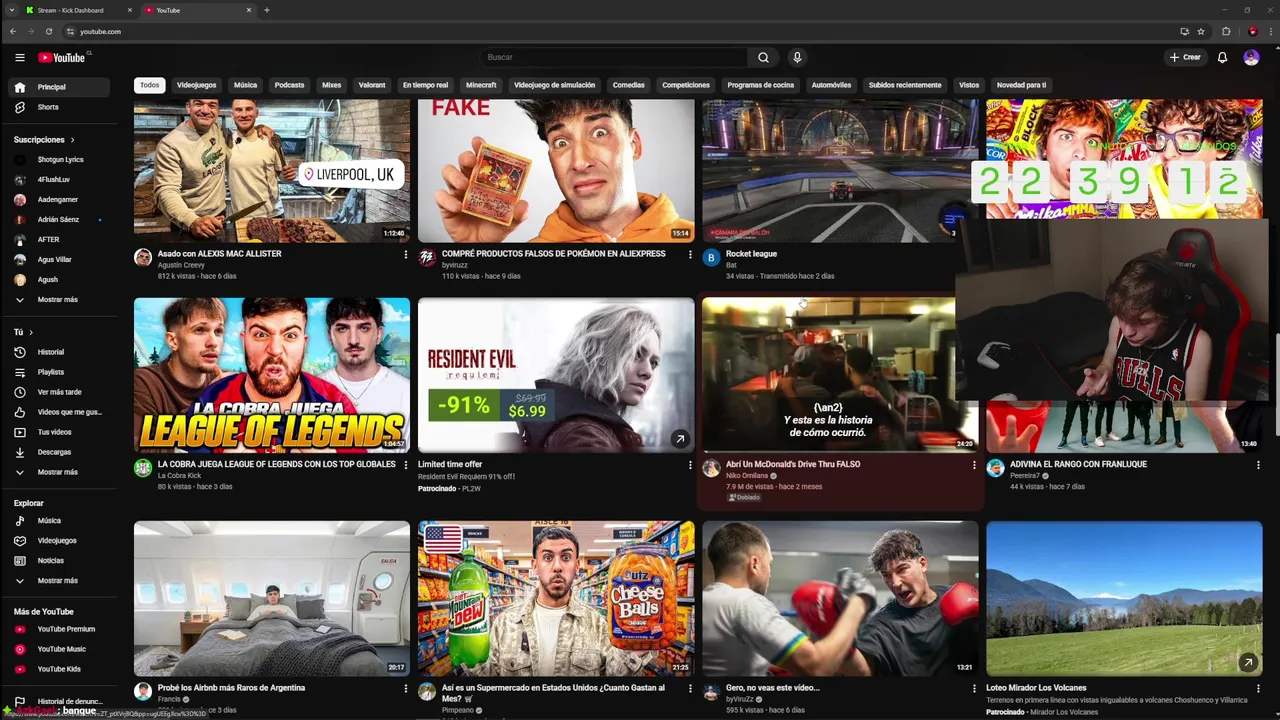The width and height of the screenshot is (1280, 720).
Task: Open more options for La Cobra League video
Action: coord(405,465)
